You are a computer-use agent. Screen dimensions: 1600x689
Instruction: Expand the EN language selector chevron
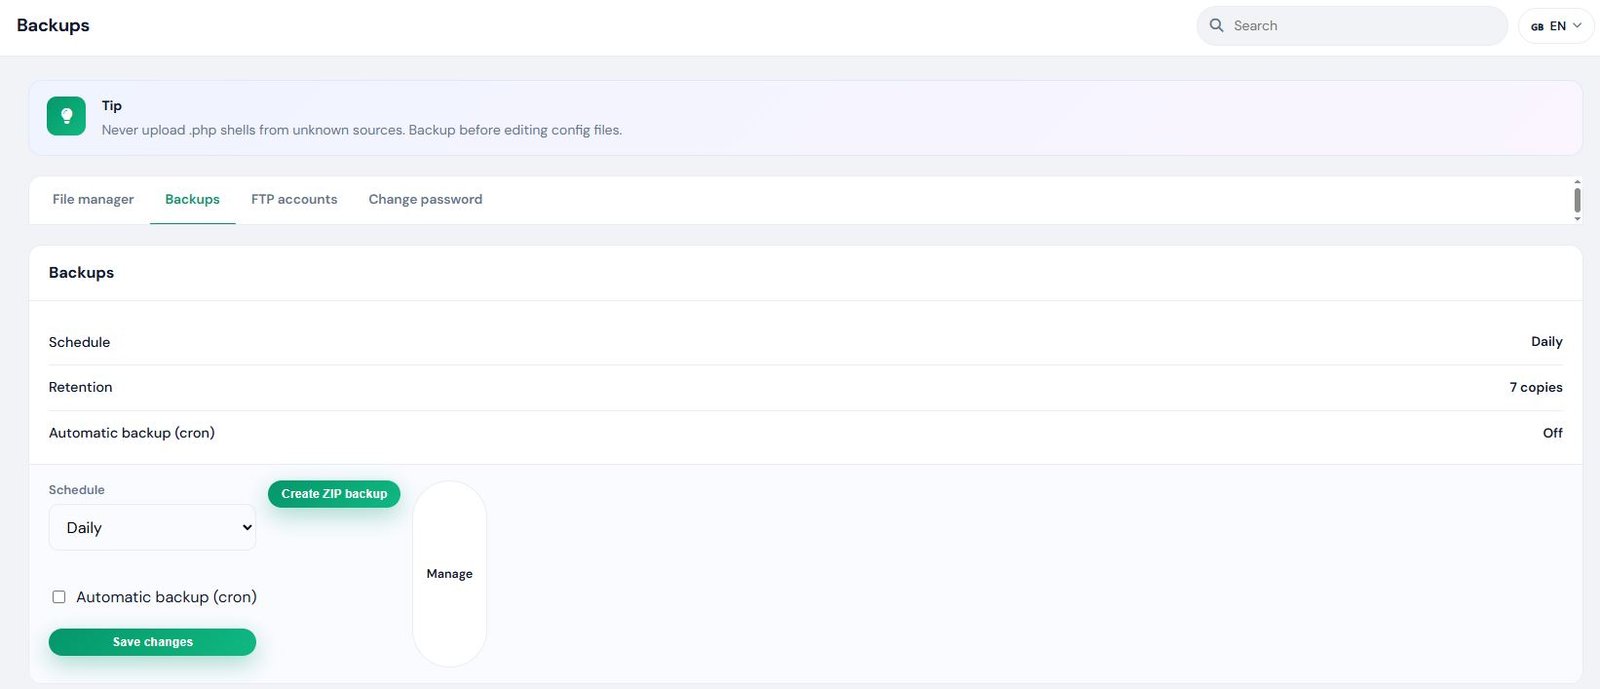(1577, 26)
